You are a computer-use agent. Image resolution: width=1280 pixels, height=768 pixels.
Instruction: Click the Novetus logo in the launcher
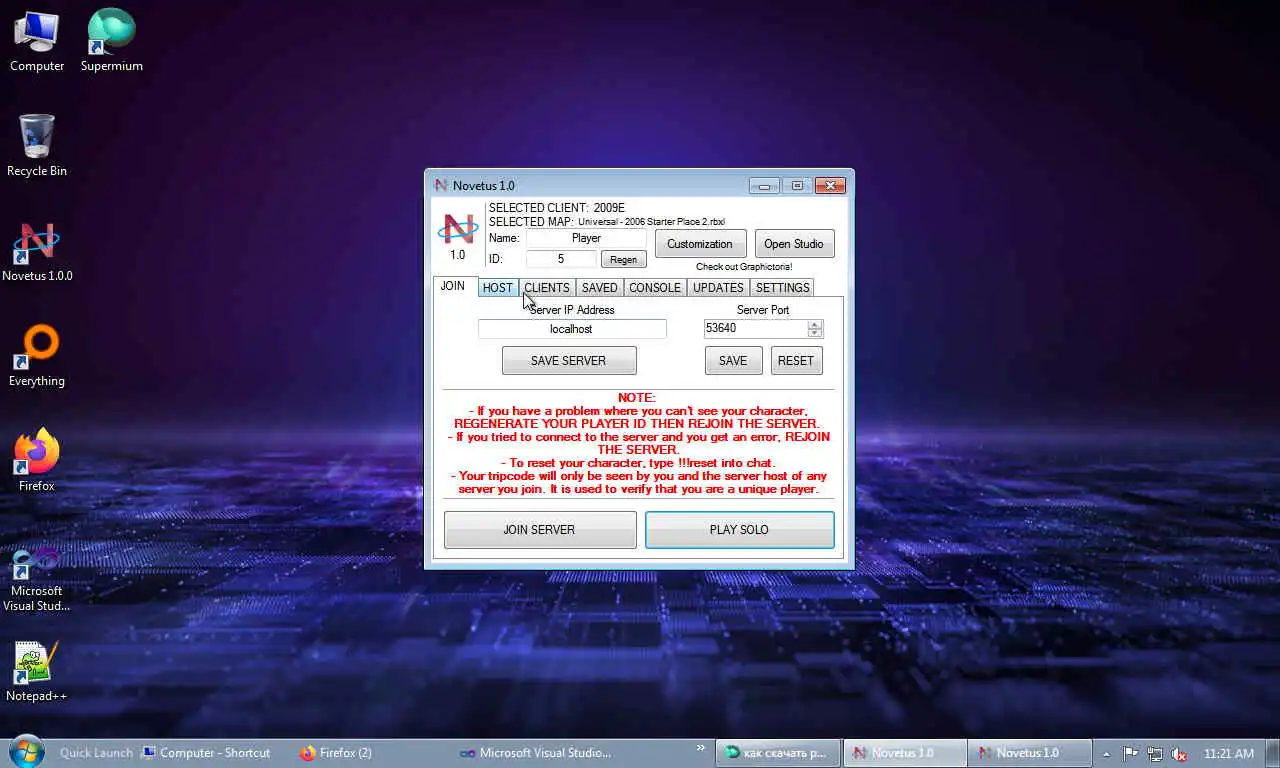coord(458,230)
